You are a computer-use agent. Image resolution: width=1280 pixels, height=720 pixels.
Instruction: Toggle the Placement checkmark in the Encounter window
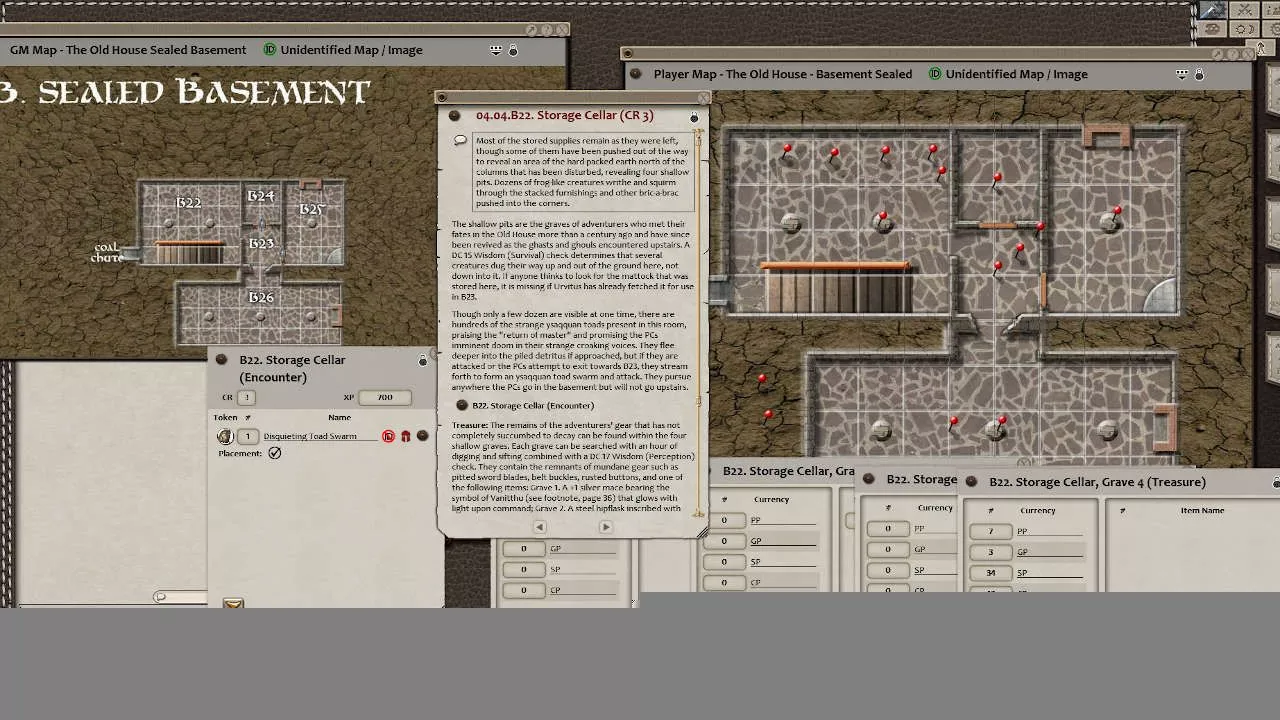click(x=275, y=453)
